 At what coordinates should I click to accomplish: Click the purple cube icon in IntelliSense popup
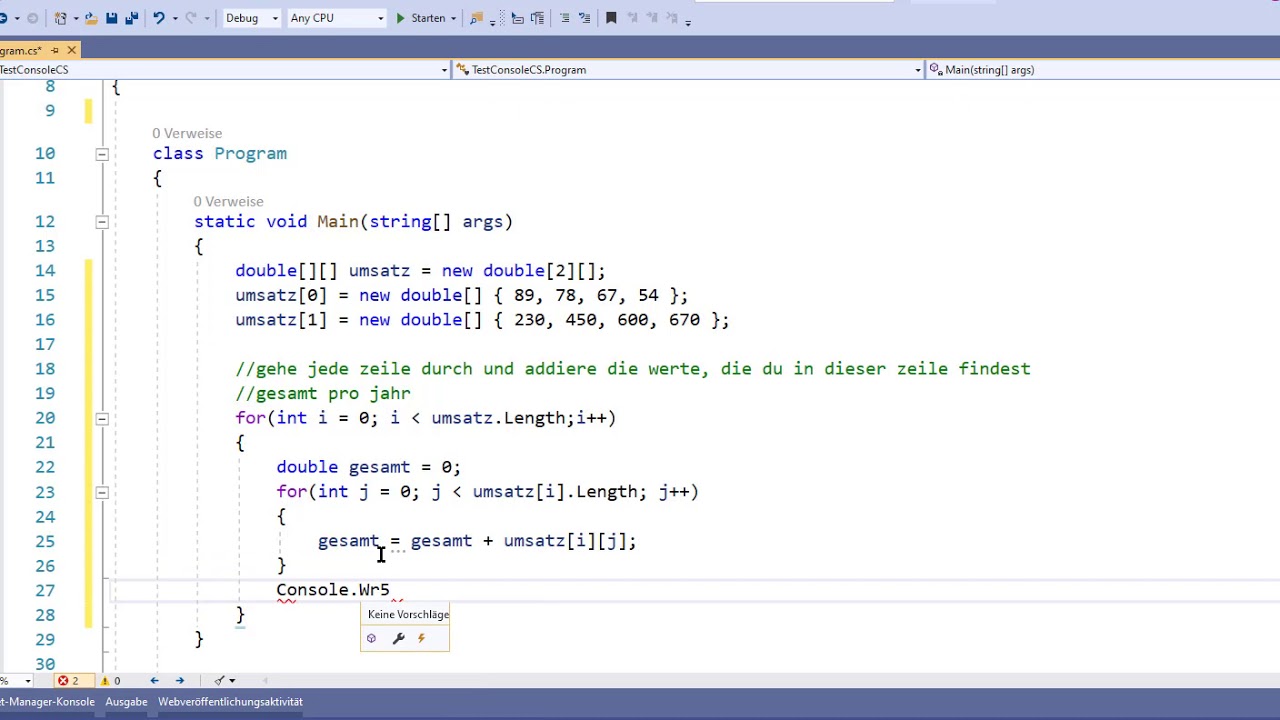371,638
